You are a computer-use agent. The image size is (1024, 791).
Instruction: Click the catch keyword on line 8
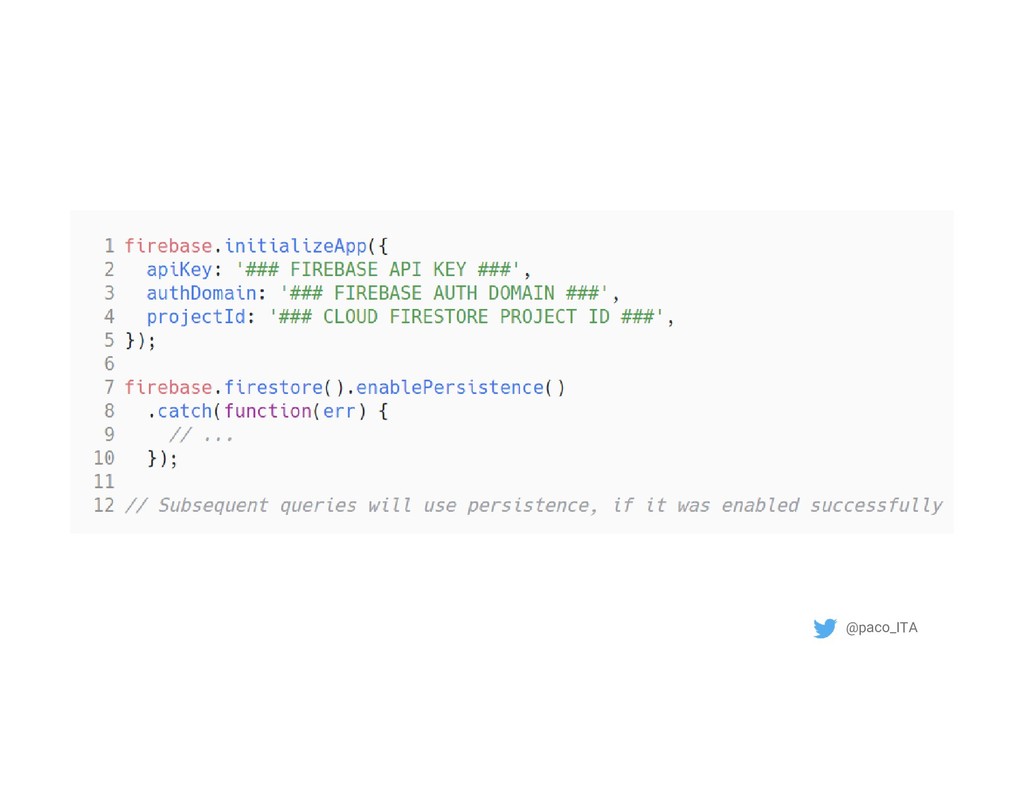[x=185, y=411]
